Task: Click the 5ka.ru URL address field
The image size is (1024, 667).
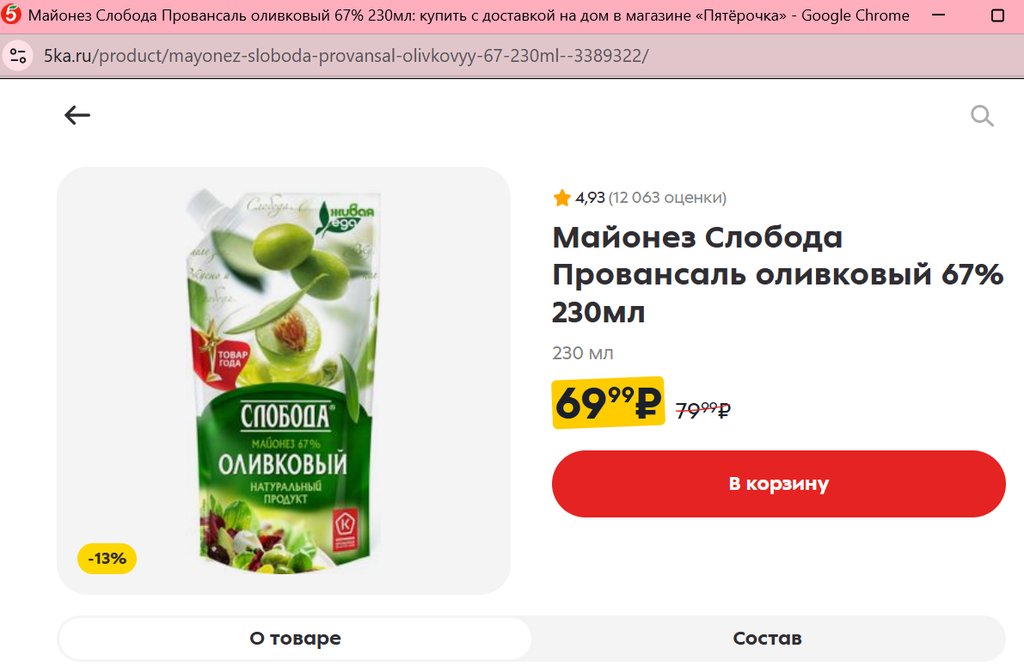Action: (x=346, y=56)
